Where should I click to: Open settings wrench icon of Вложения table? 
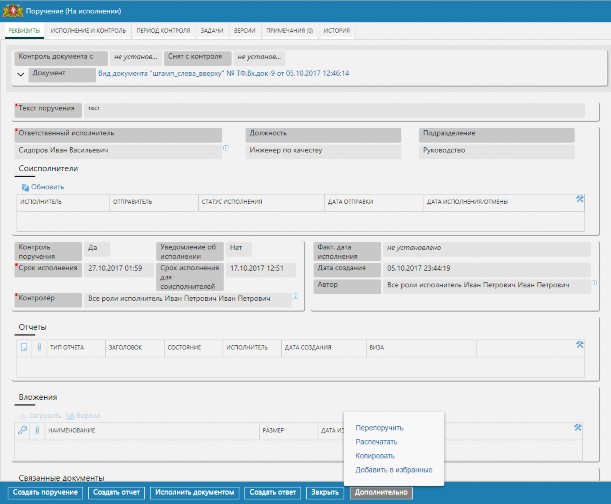tap(577, 427)
